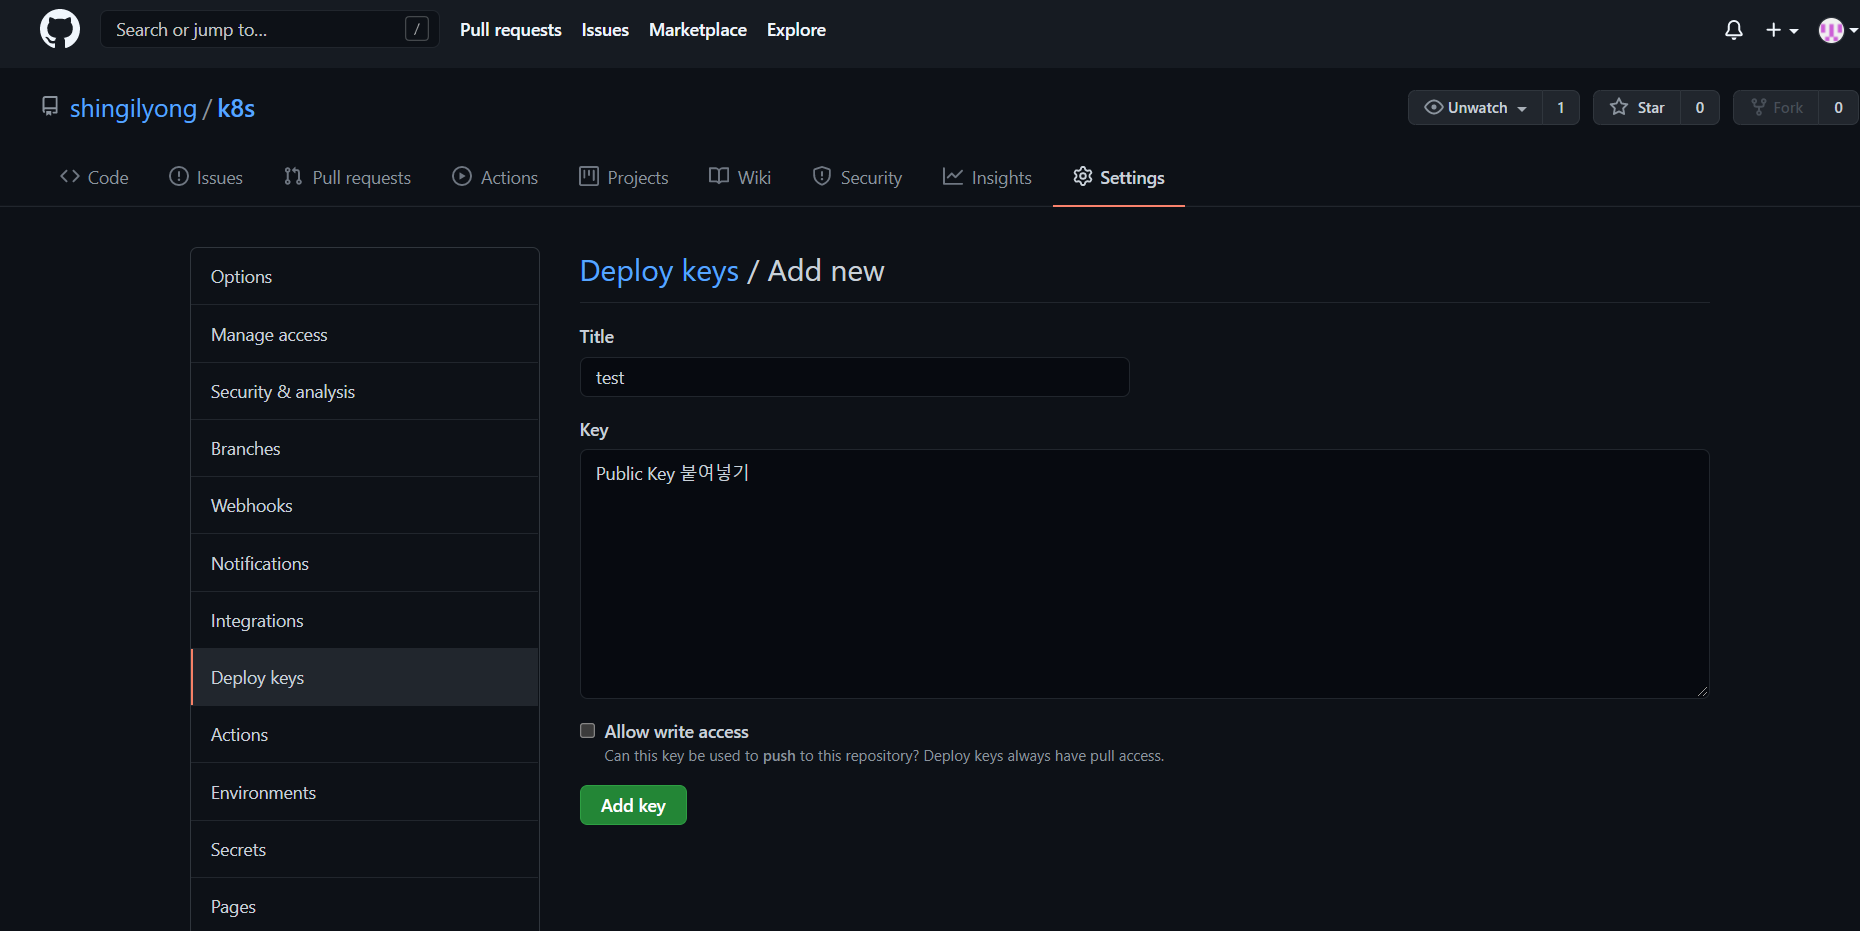Open the watchers count 1
The height and width of the screenshot is (931, 1860).
click(1560, 107)
